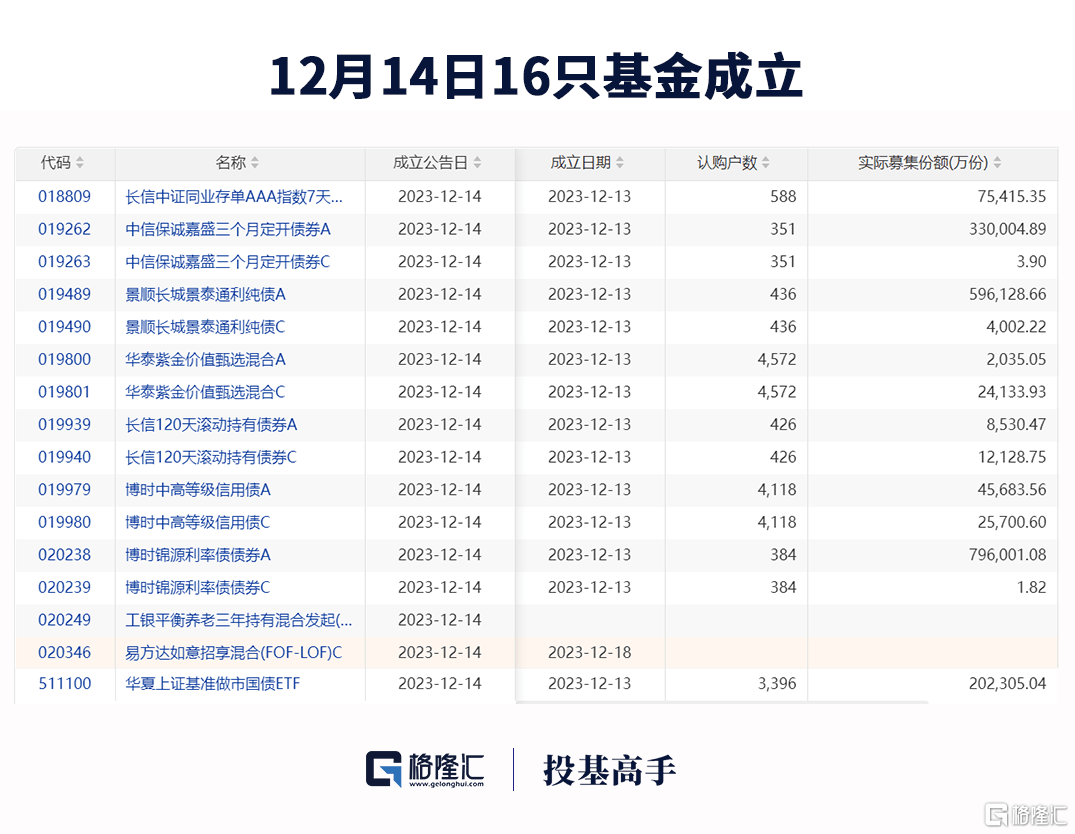This screenshot has width=1075, height=834.
Task: Select the 投基高手 footer text
Action: [x=609, y=770]
